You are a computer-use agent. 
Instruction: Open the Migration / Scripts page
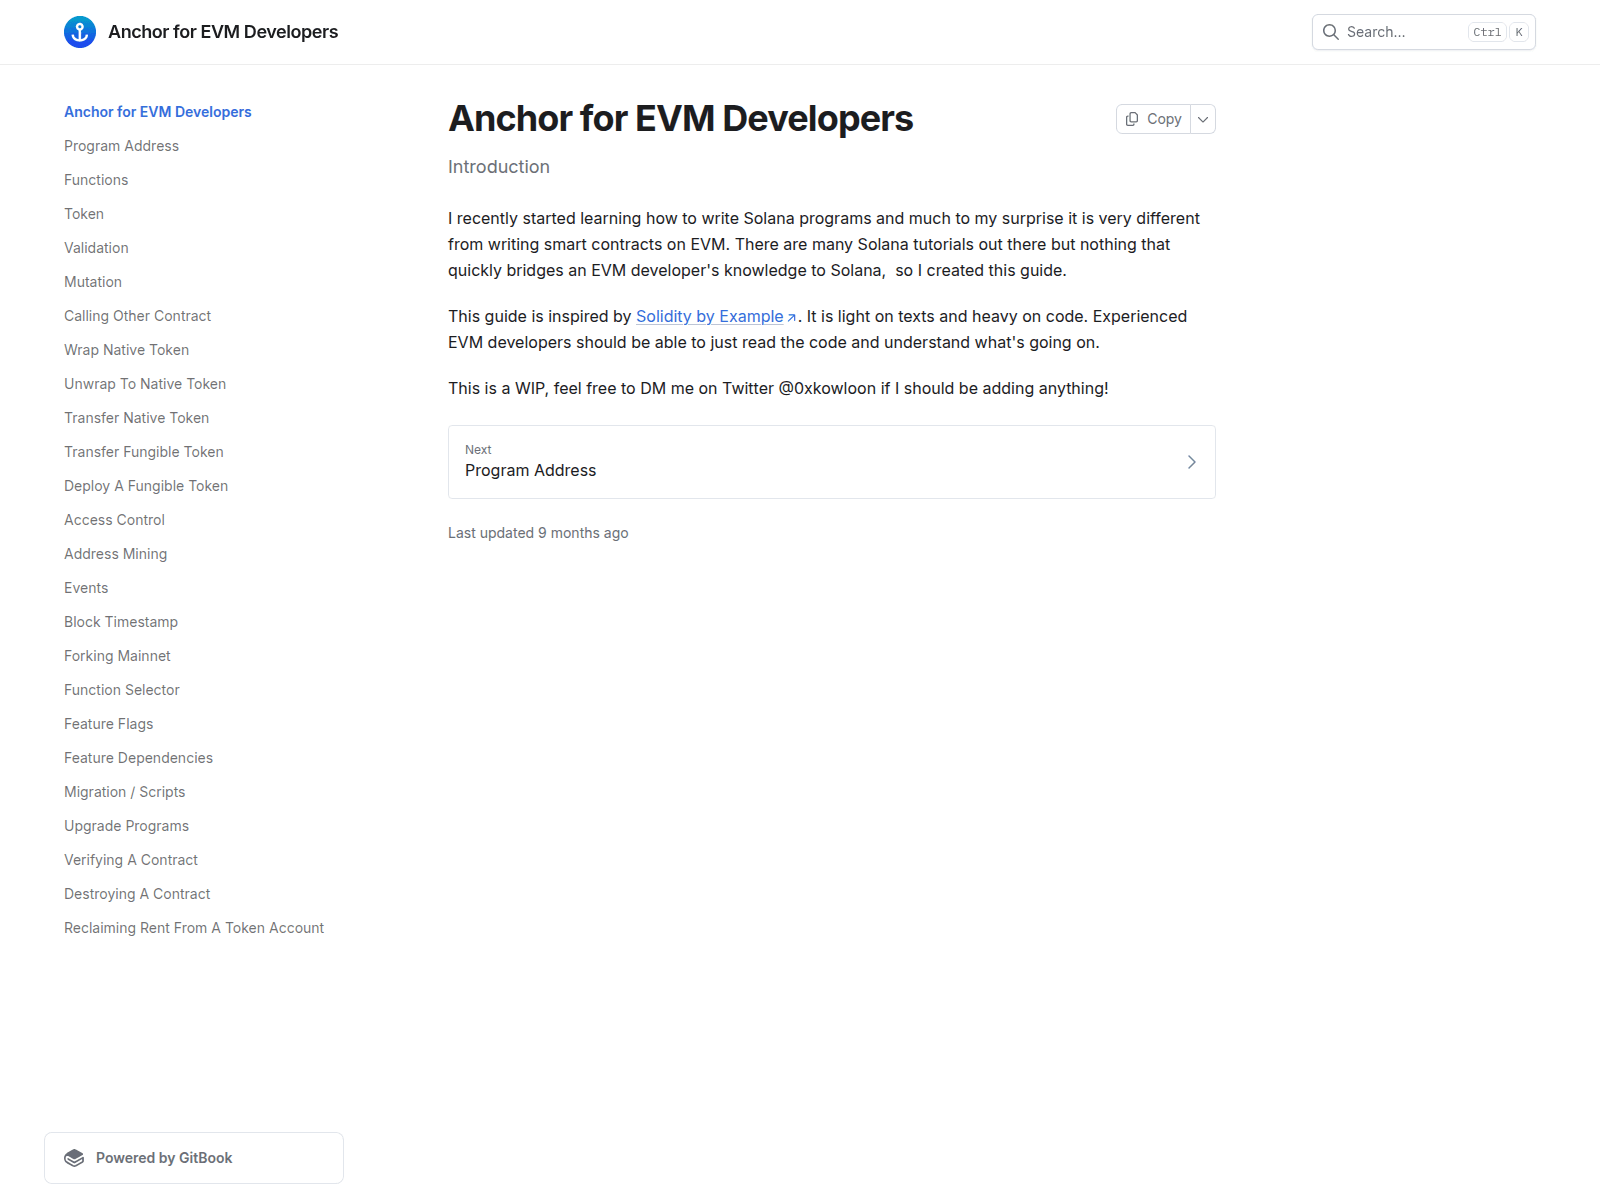pos(125,792)
